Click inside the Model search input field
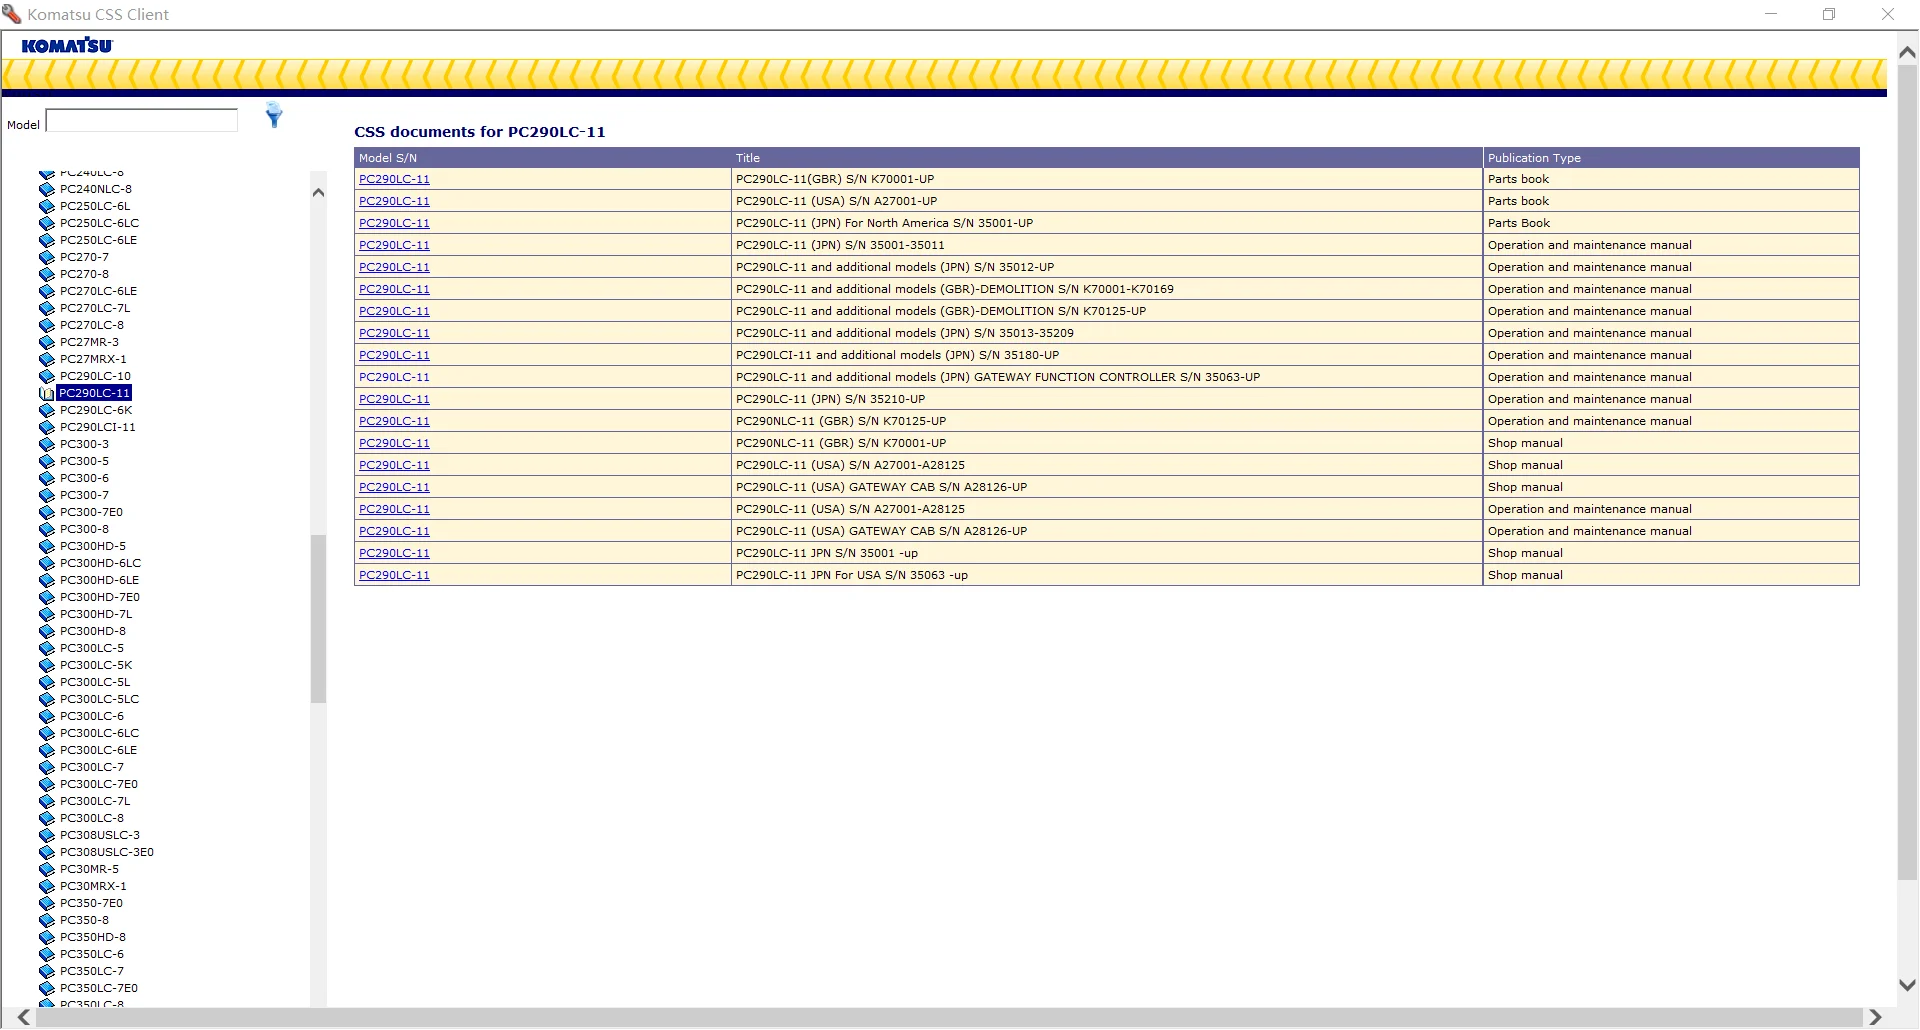 (x=142, y=121)
